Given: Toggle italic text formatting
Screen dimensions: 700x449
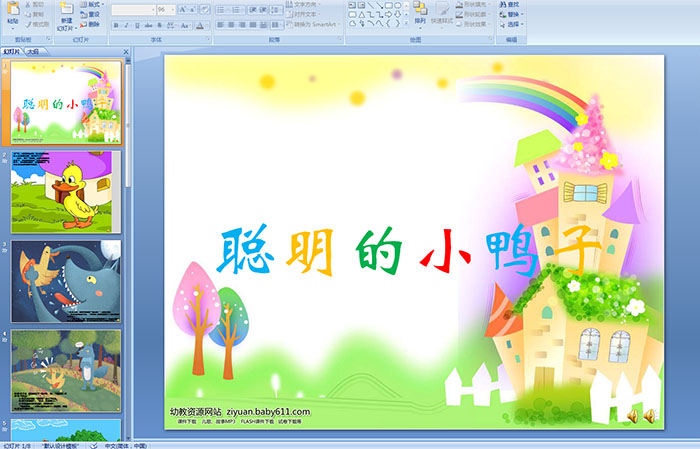Looking at the screenshot, I should [124, 24].
